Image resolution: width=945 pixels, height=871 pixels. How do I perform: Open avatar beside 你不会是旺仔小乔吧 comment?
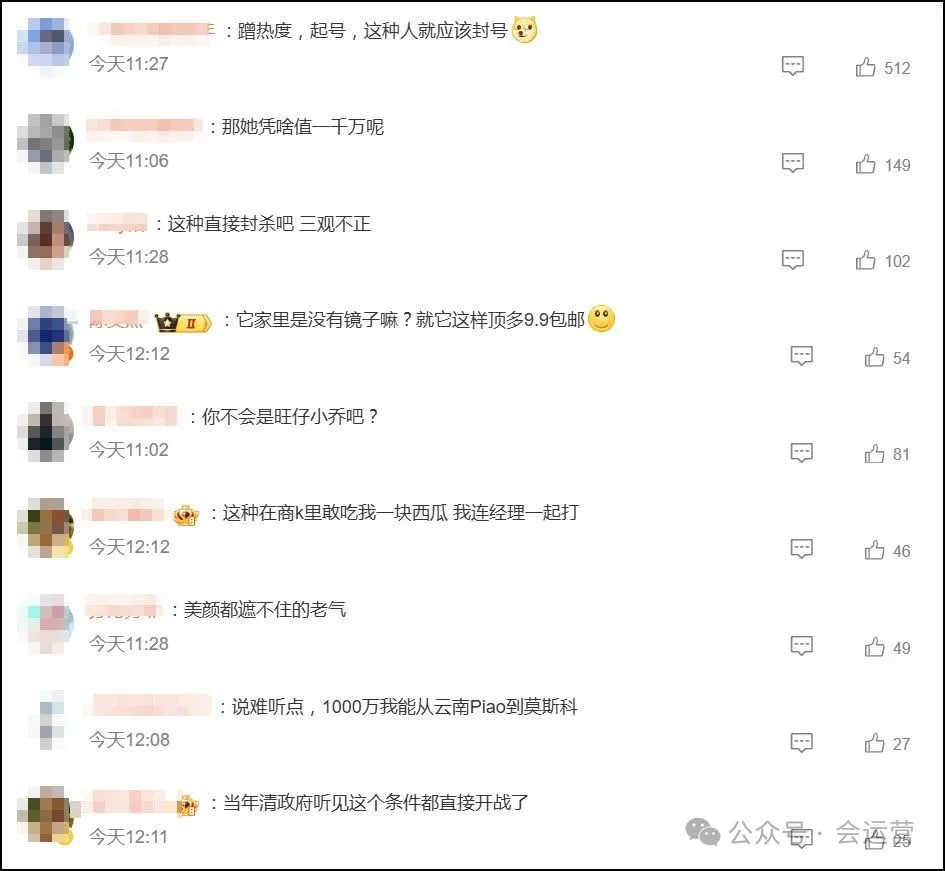(46, 432)
